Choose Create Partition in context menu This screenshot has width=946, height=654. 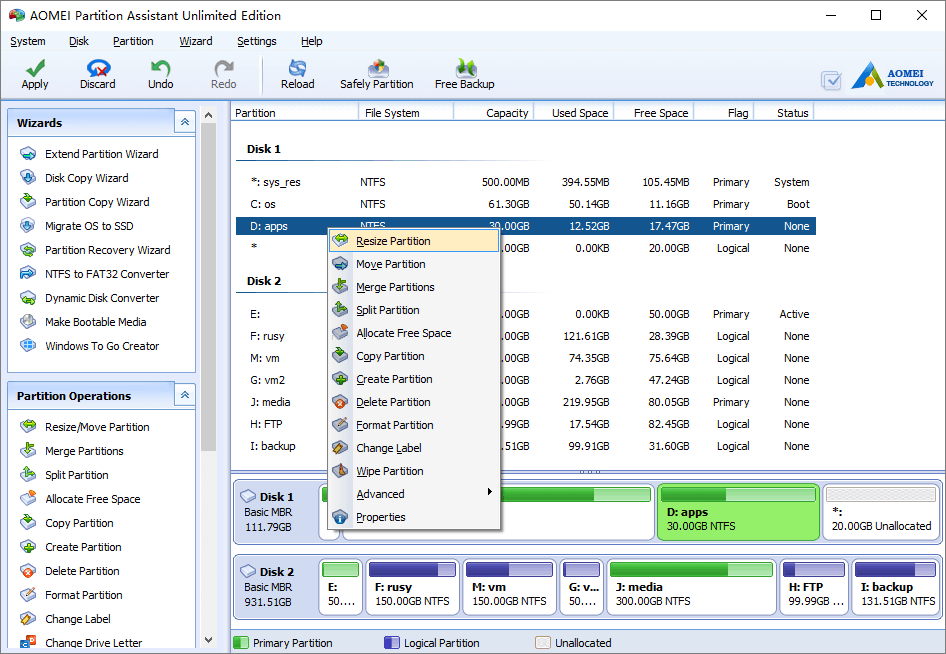pos(414,379)
